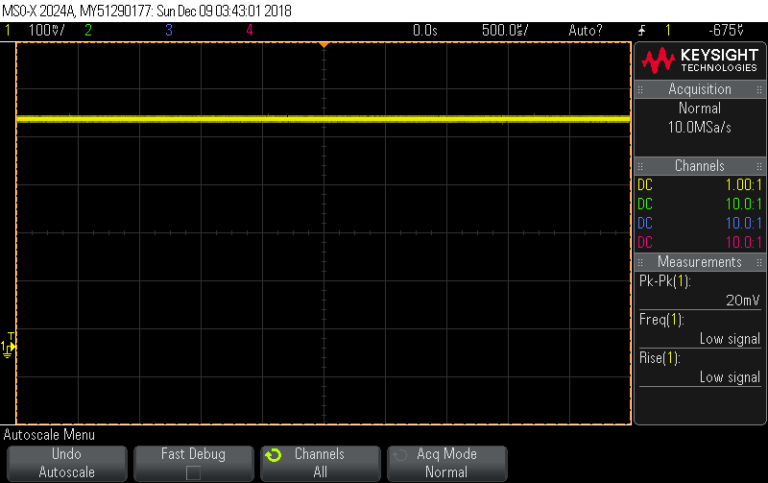Select the channel 2 indicator in status bar

point(88,30)
